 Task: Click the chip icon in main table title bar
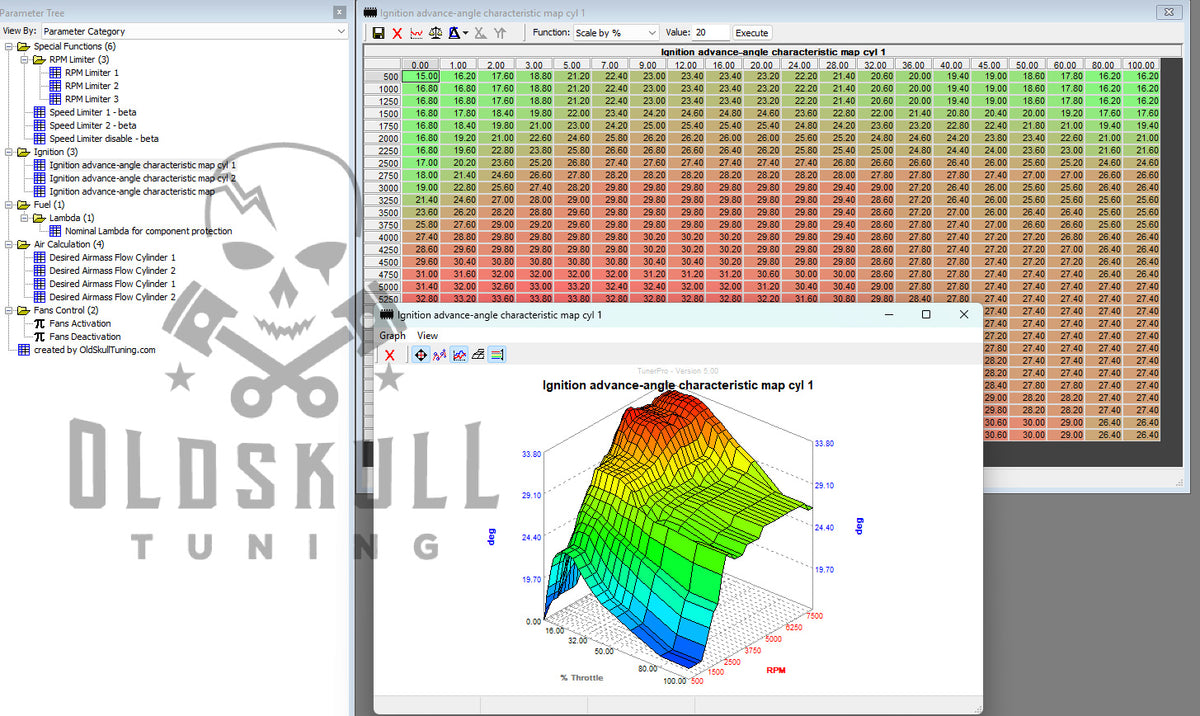pos(369,12)
